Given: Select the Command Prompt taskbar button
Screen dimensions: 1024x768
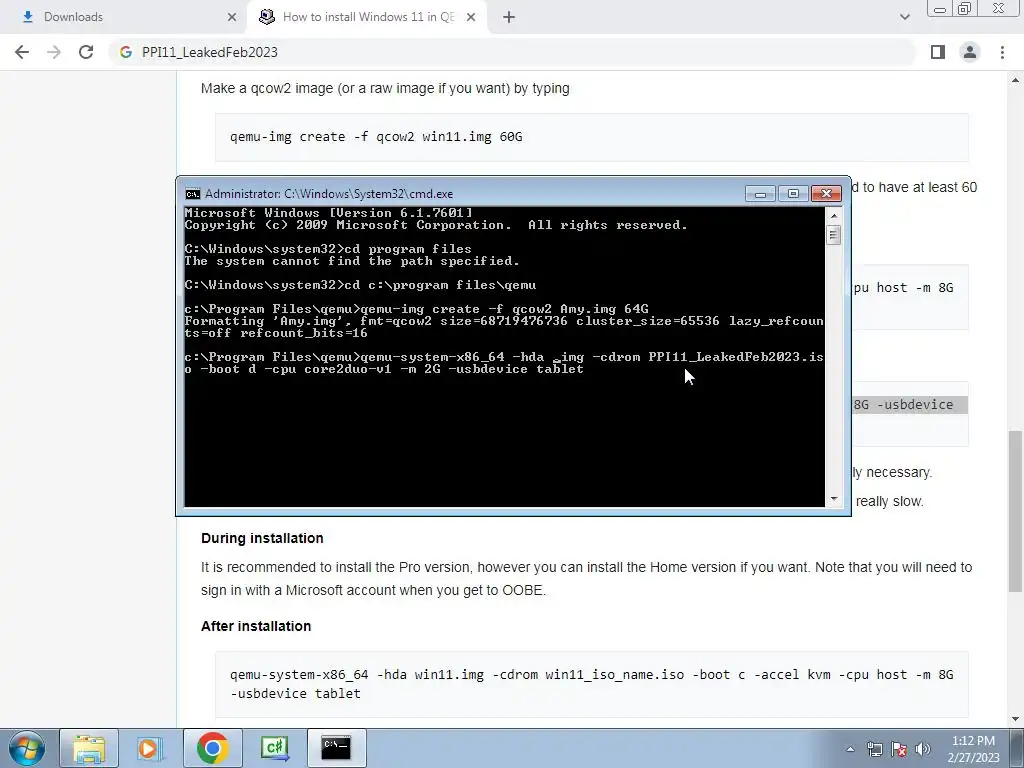Looking at the screenshot, I should 336,748.
